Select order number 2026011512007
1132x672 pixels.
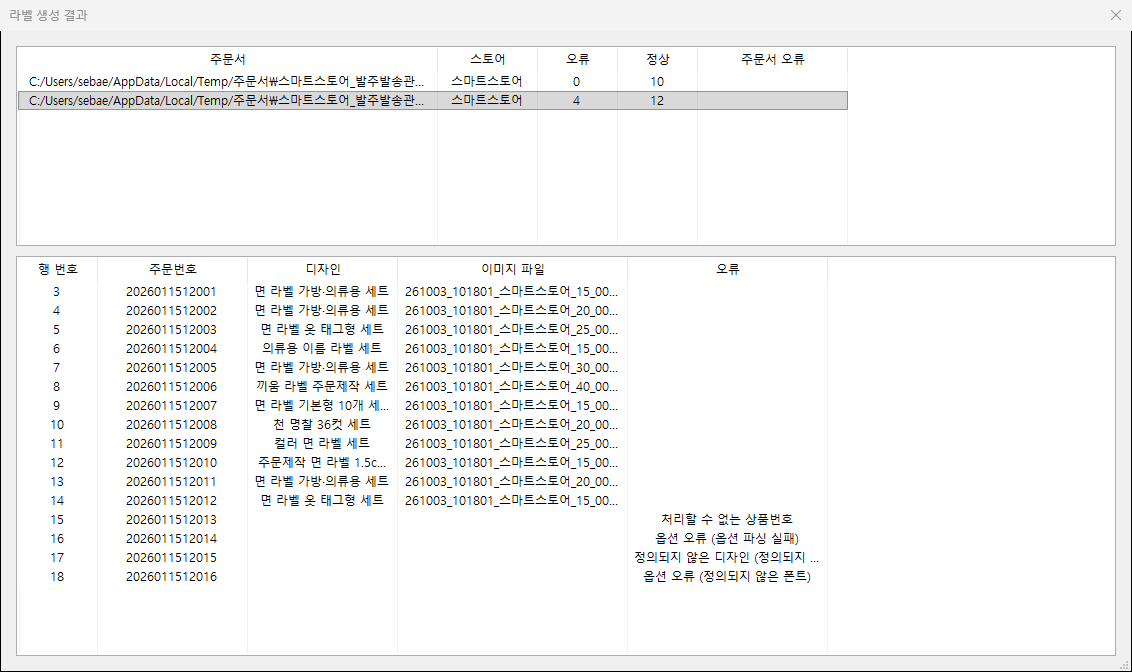(171, 406)
